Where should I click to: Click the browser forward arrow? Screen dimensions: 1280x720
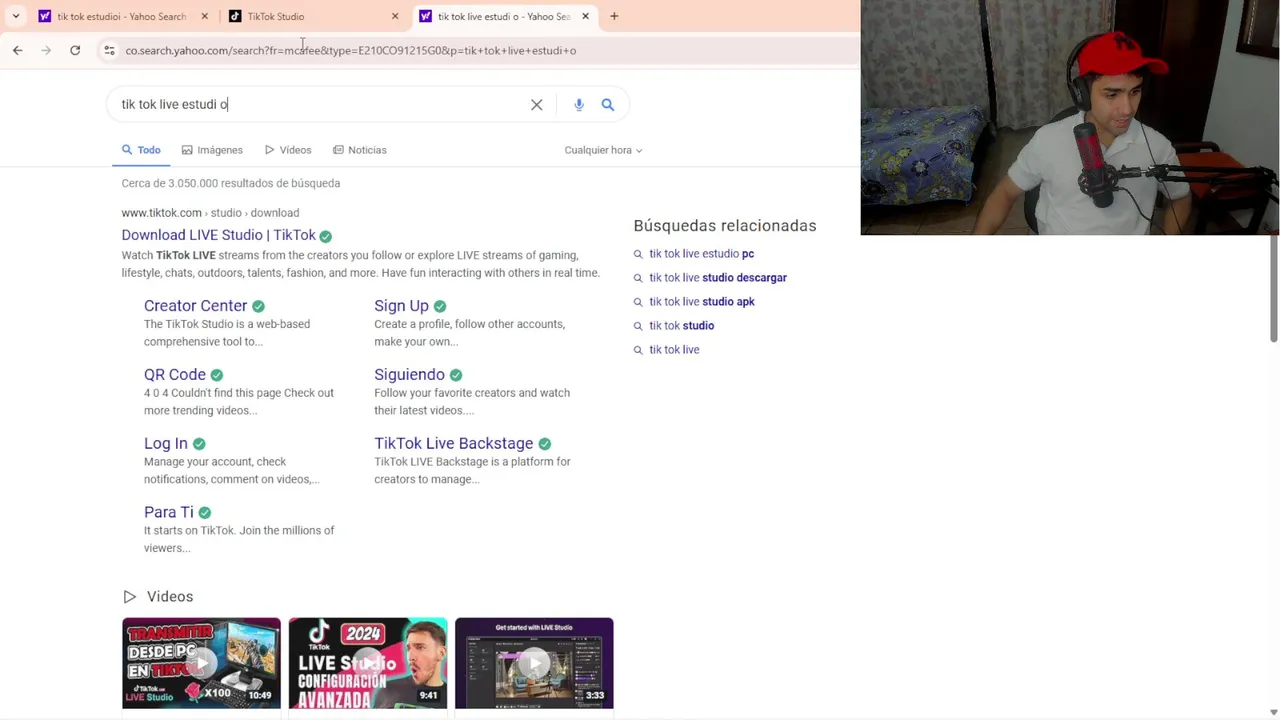(x=46, y=50)
